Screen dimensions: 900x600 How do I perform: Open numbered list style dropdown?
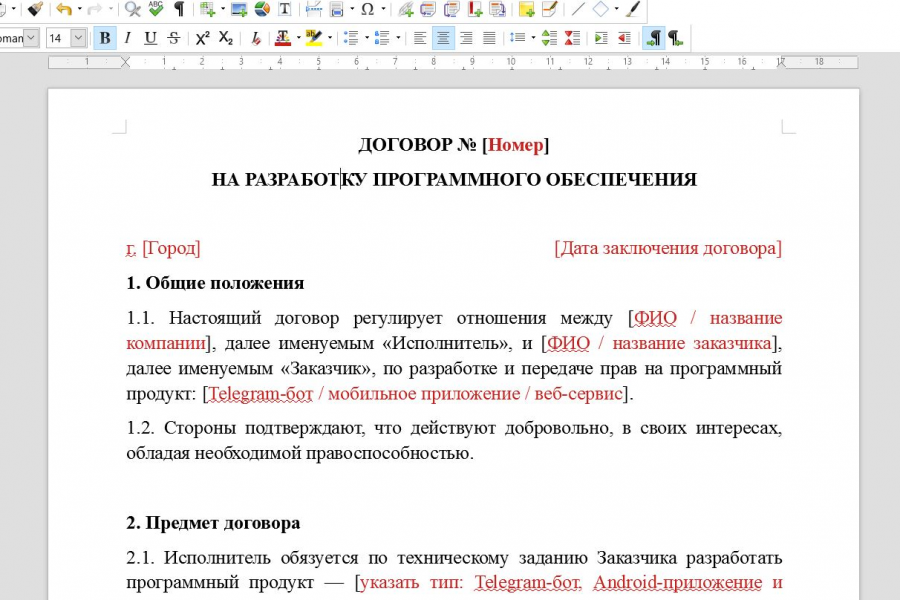pos(398,38)
